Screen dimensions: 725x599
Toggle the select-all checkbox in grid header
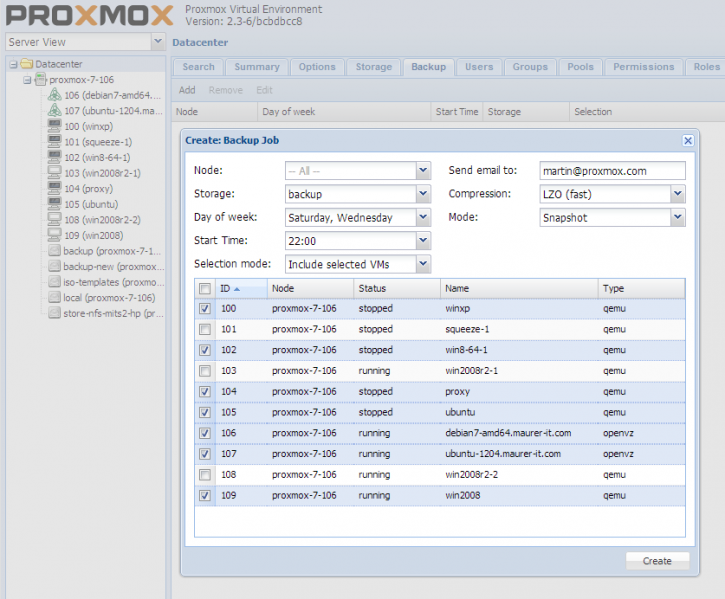point(205,289)
